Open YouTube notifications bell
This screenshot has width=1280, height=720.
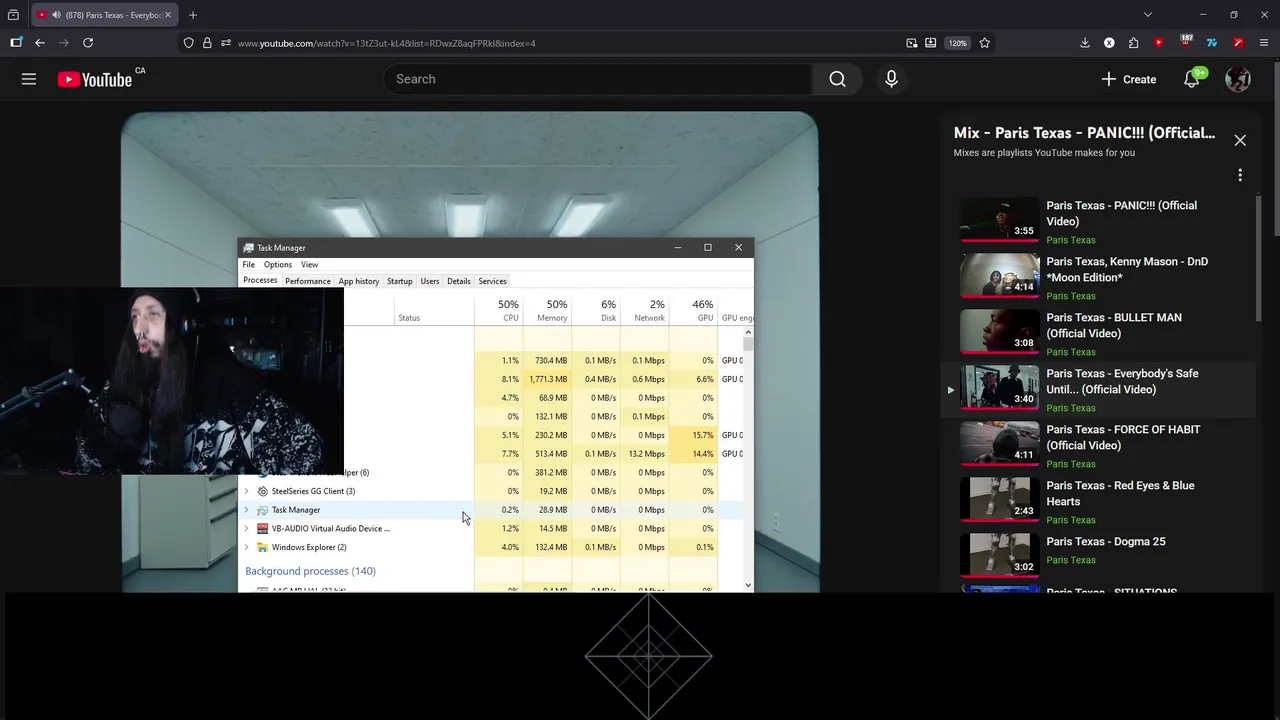[x=1192, y=79]
